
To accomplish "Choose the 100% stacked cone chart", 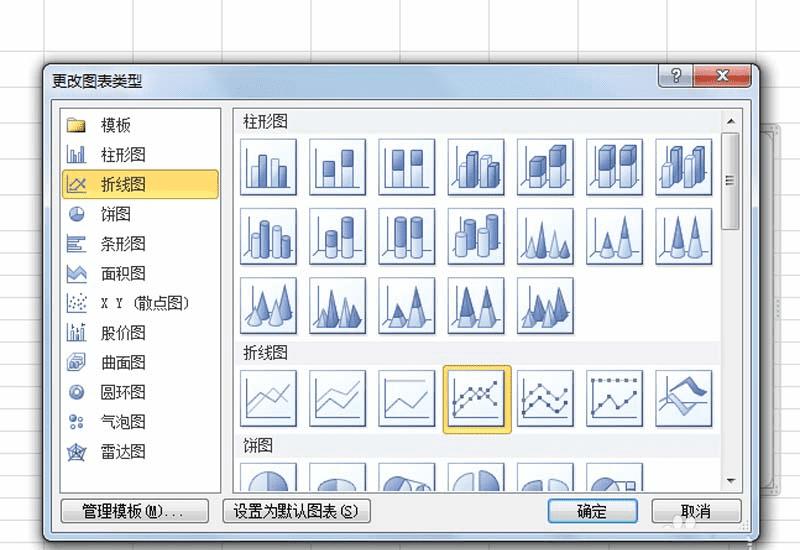I will pos(684,236).
